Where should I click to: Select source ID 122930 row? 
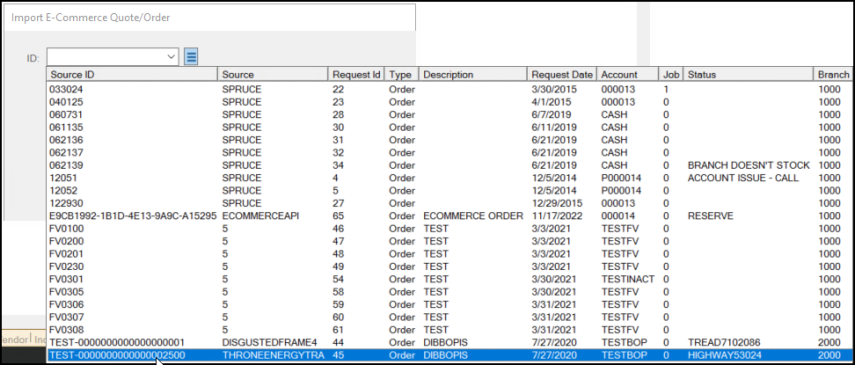coord(449,203)
